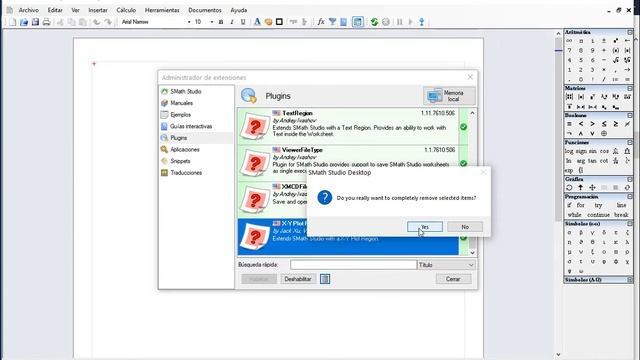
Task: Select Traducciones in the extensions sidebar
Action: [186, 173]
